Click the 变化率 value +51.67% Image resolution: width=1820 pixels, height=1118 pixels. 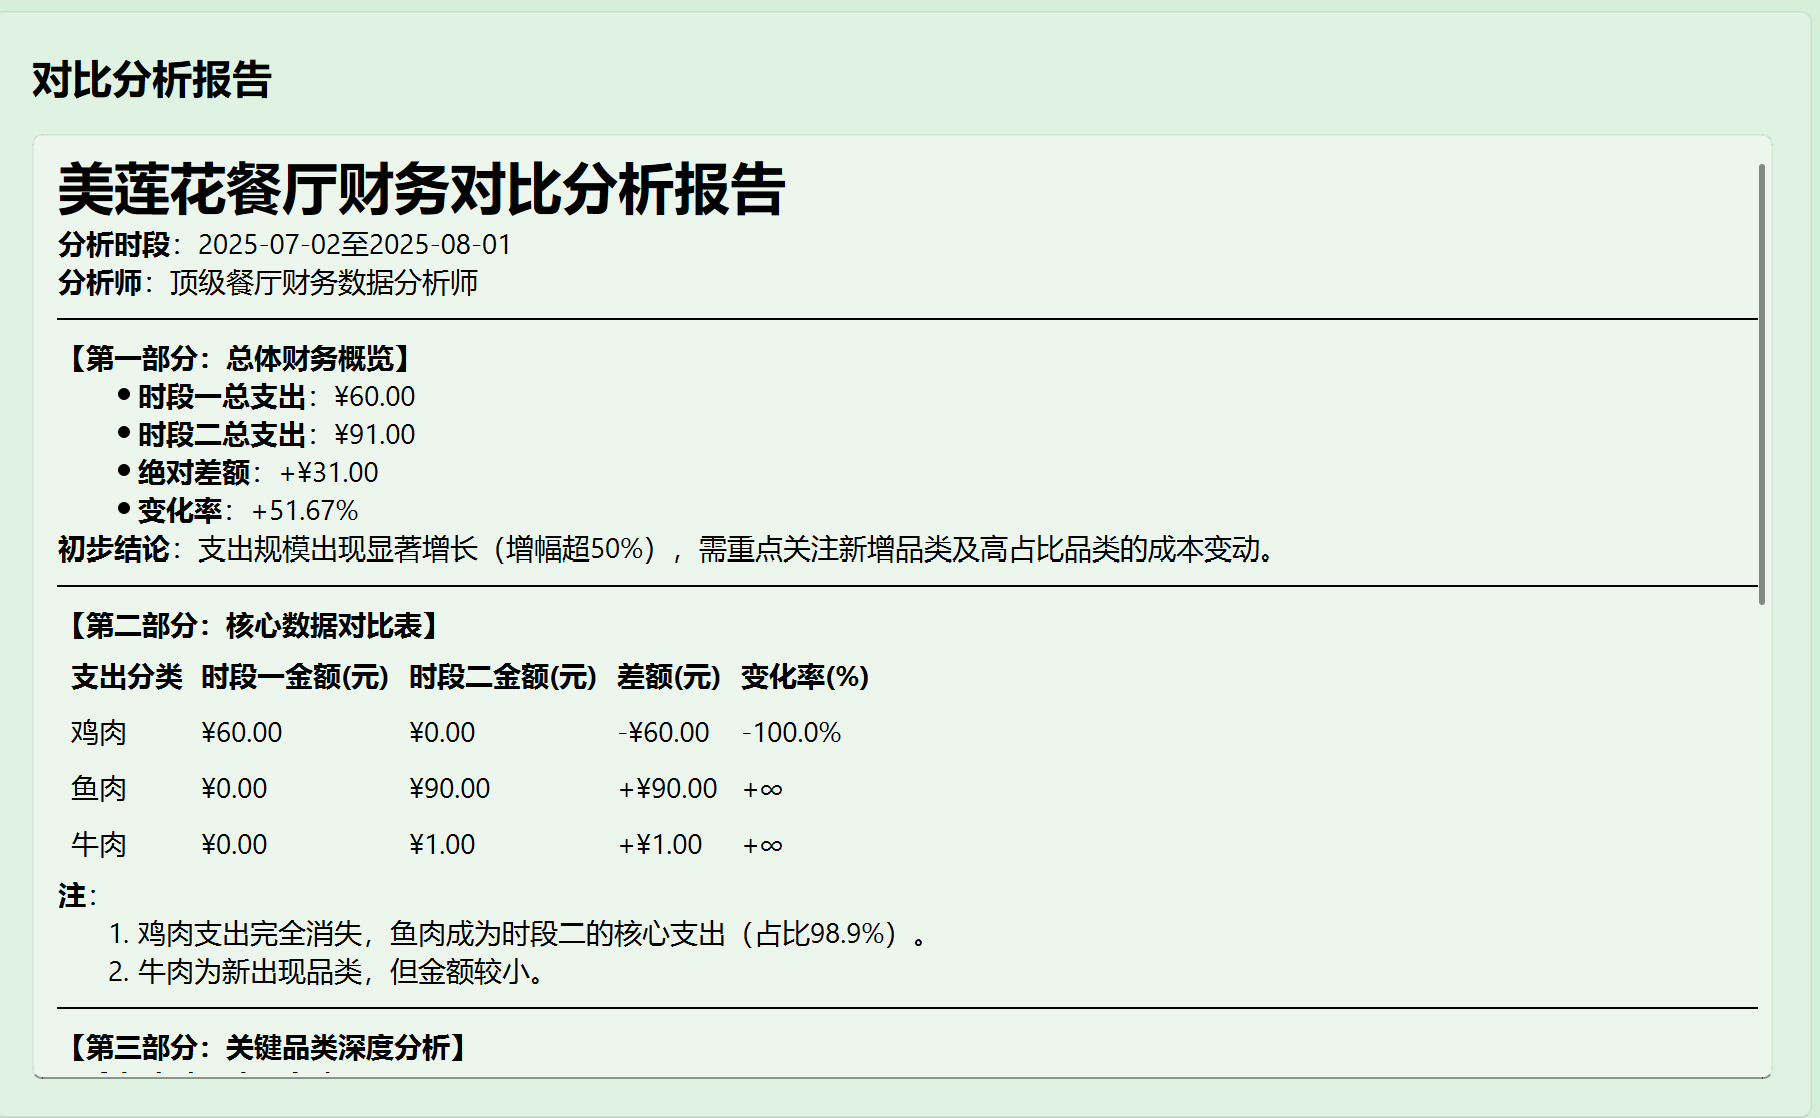click(305, 511)
